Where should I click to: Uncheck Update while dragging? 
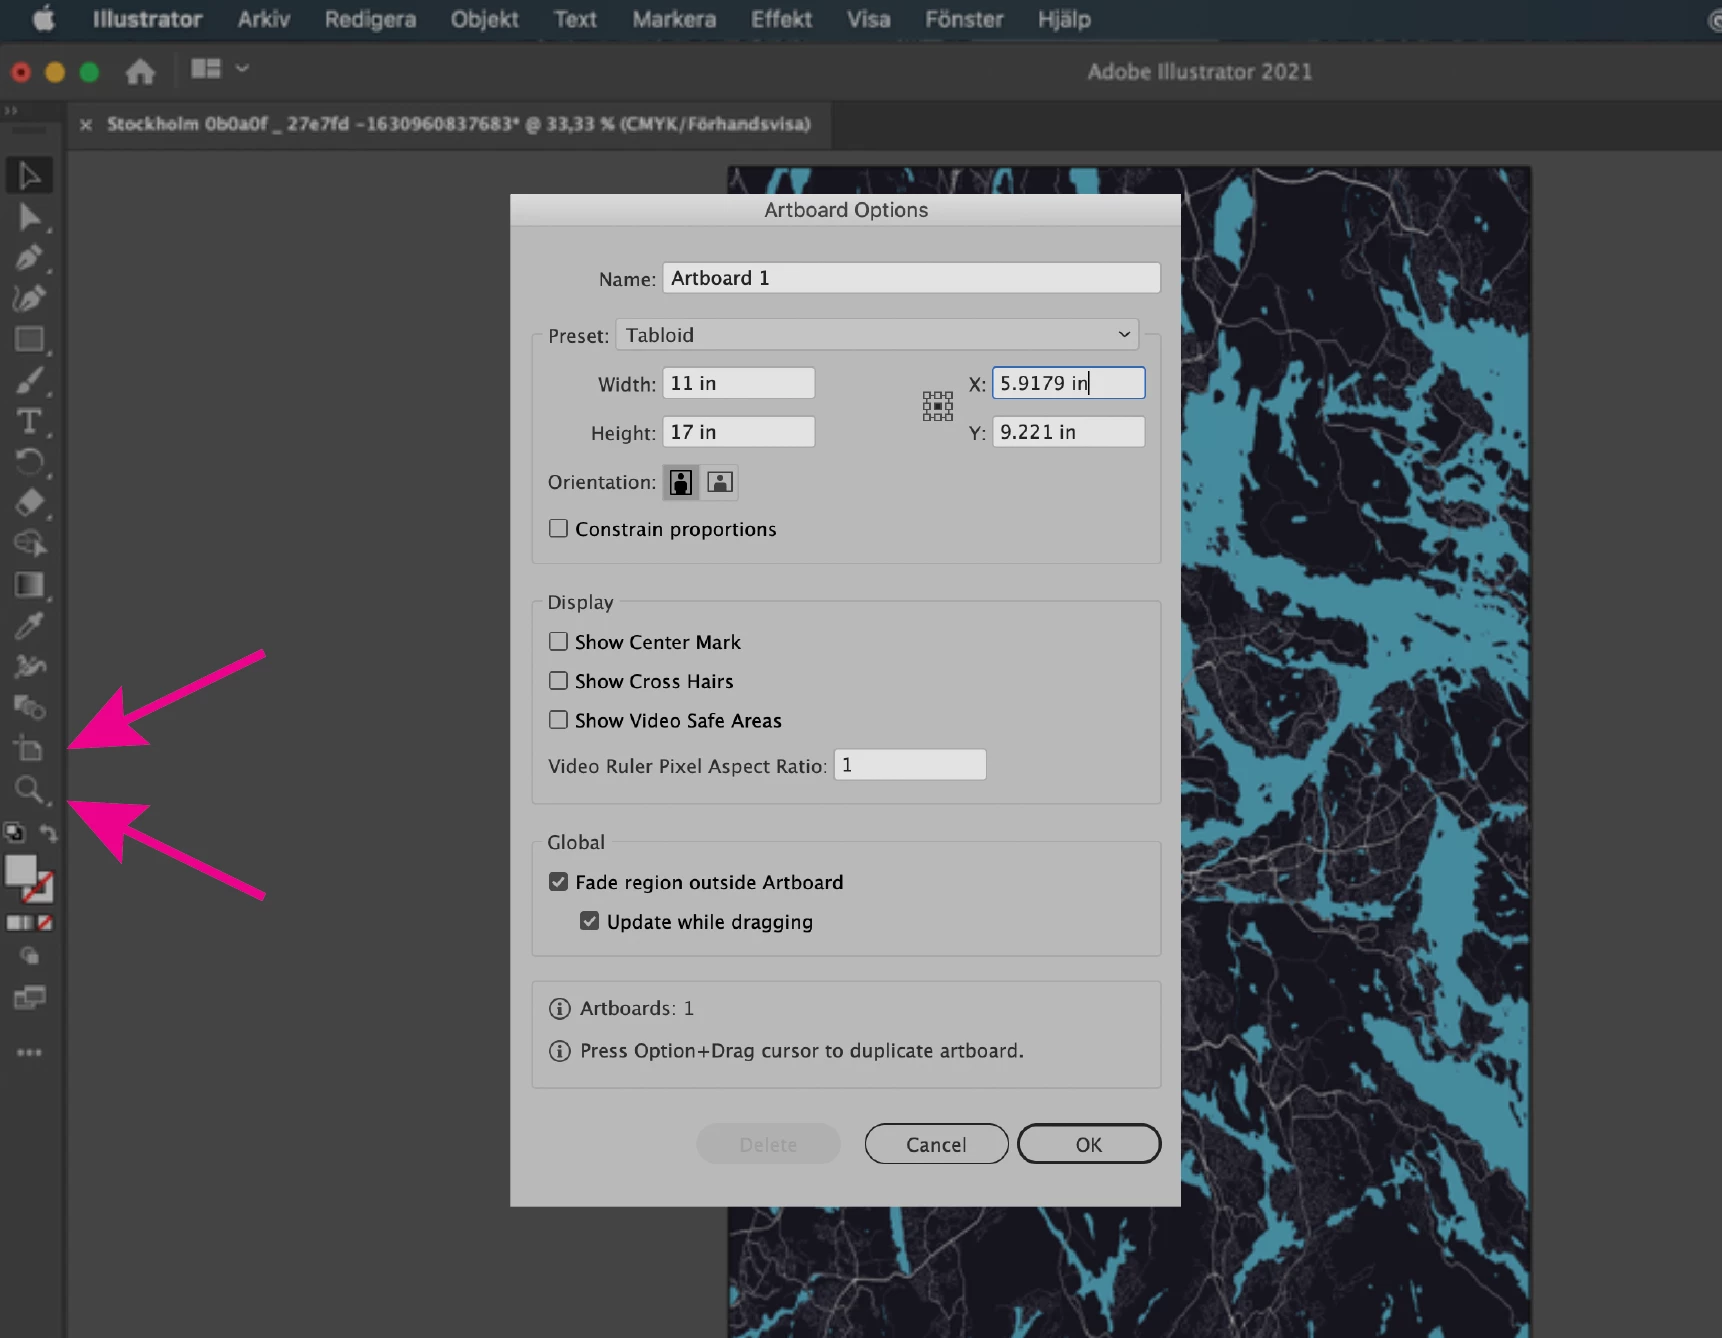(x=589, y=921)
